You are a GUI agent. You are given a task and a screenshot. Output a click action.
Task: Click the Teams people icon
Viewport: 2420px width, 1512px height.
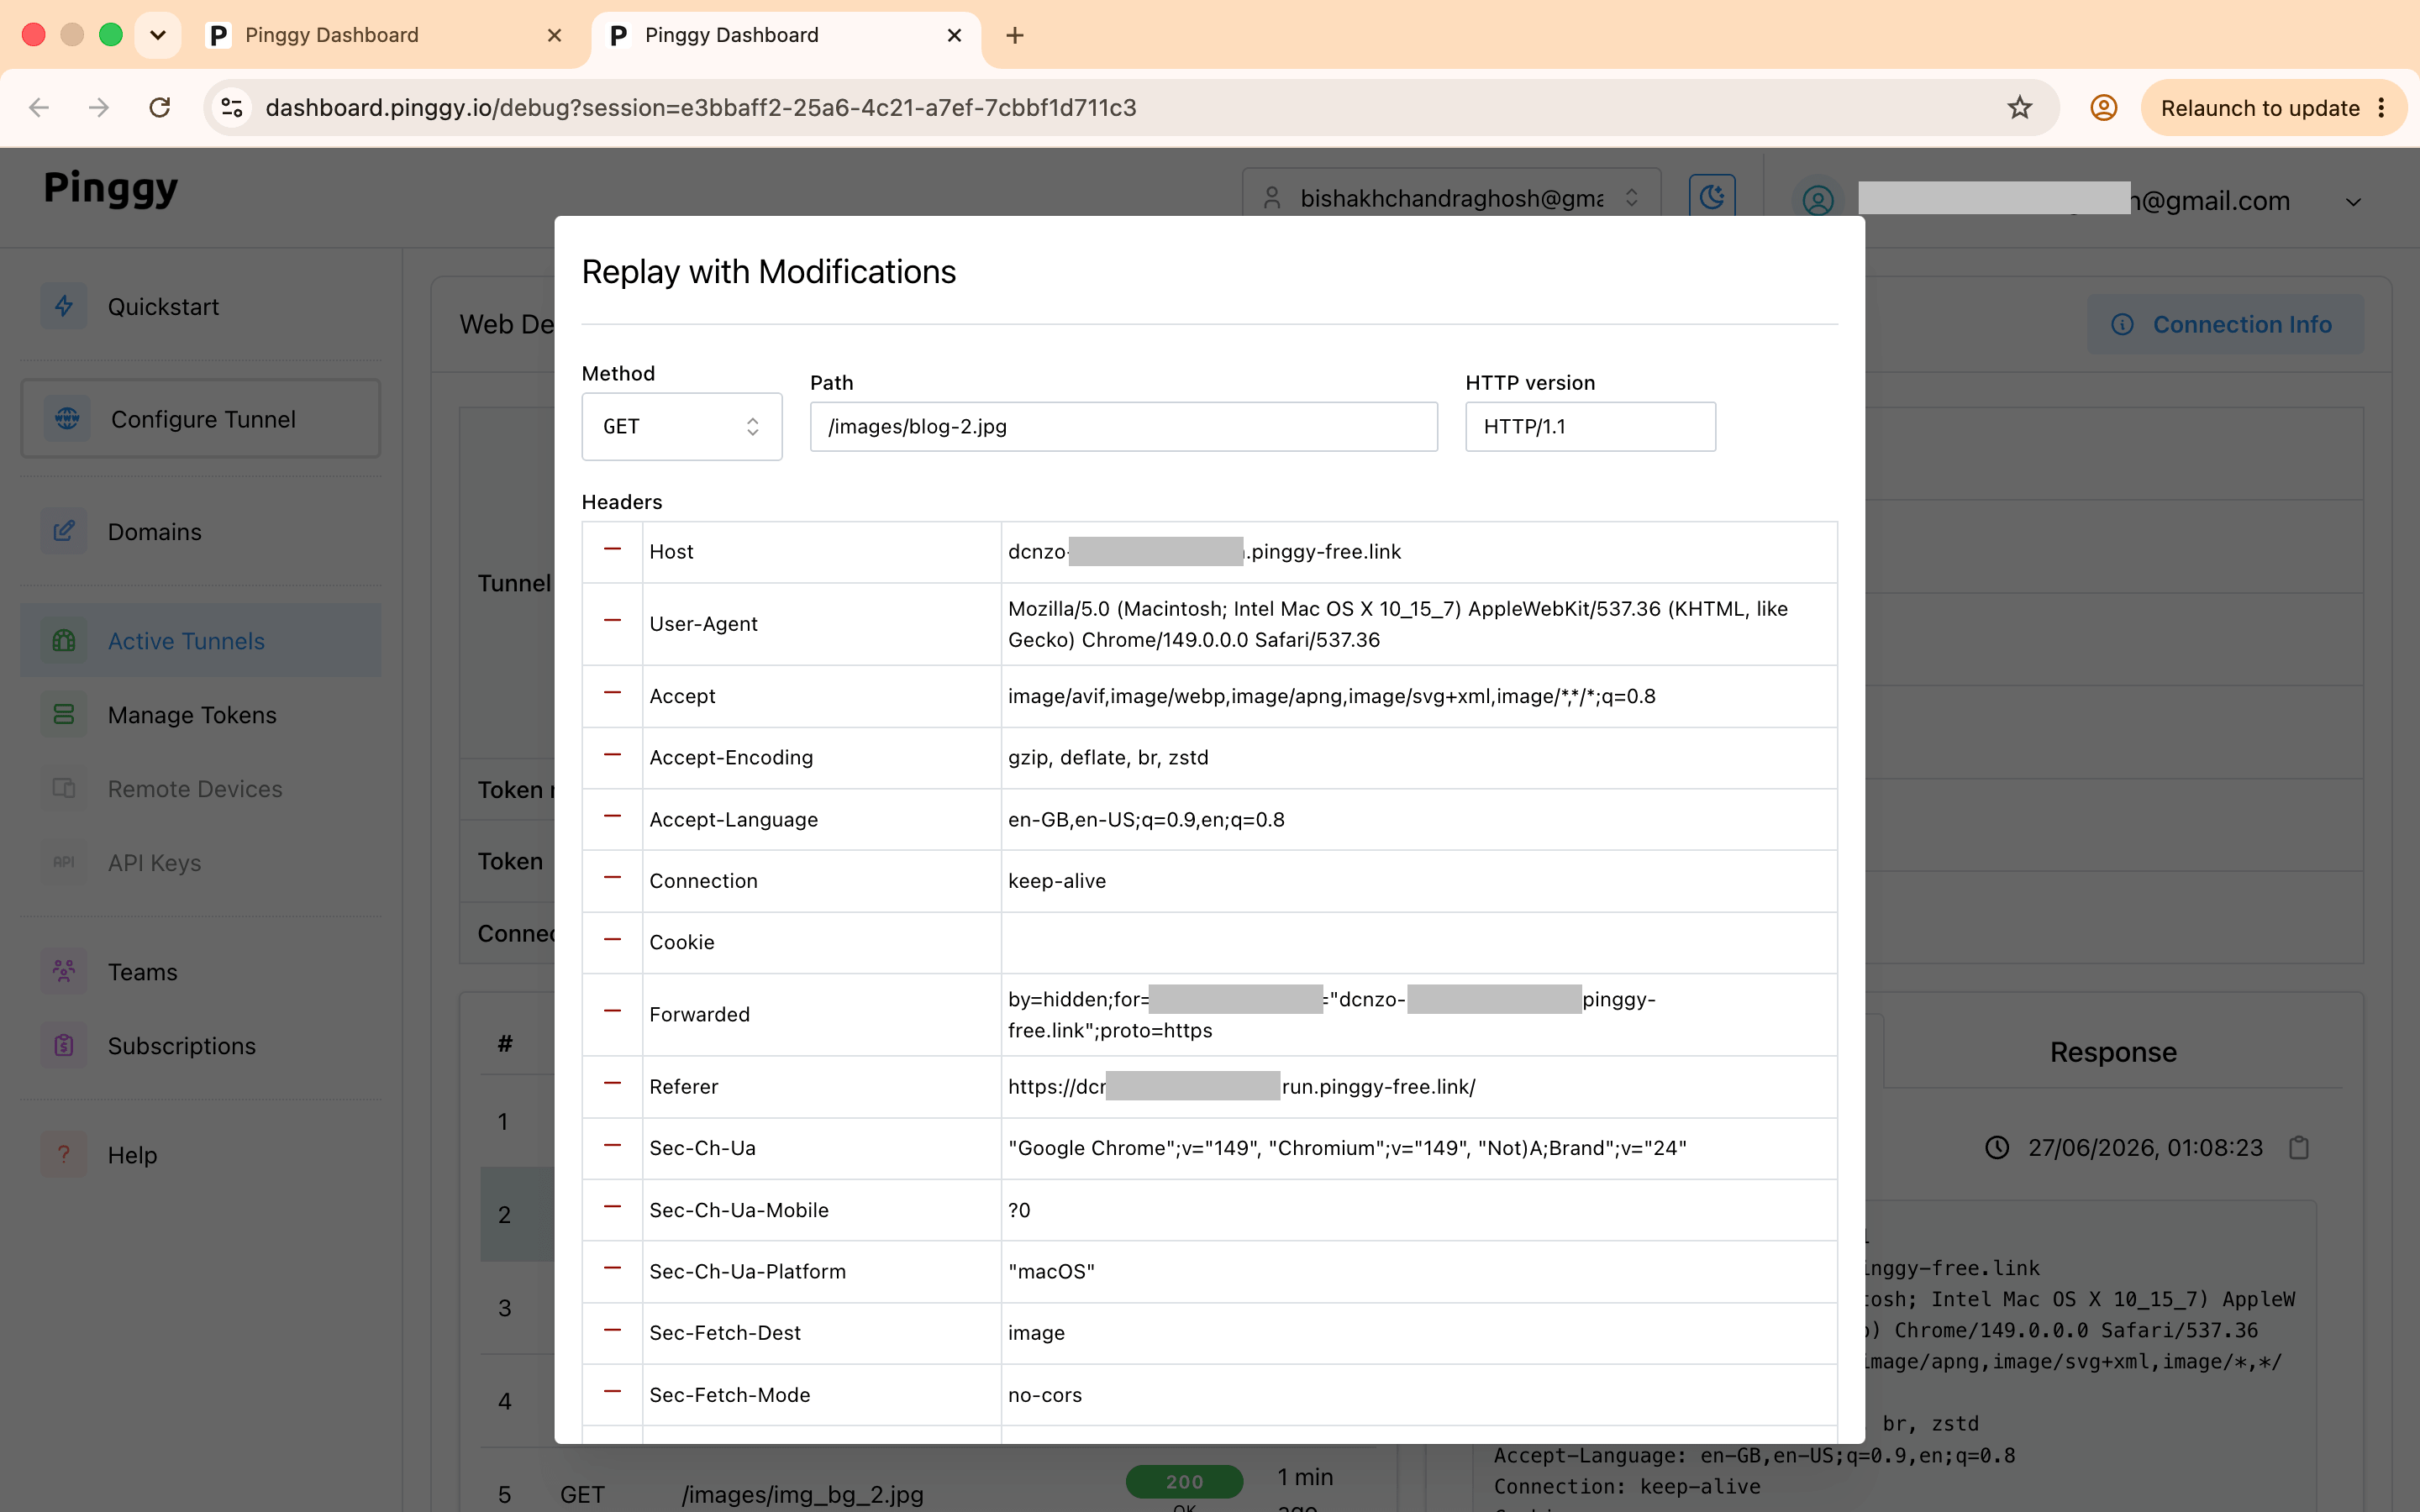click(64, 971)
